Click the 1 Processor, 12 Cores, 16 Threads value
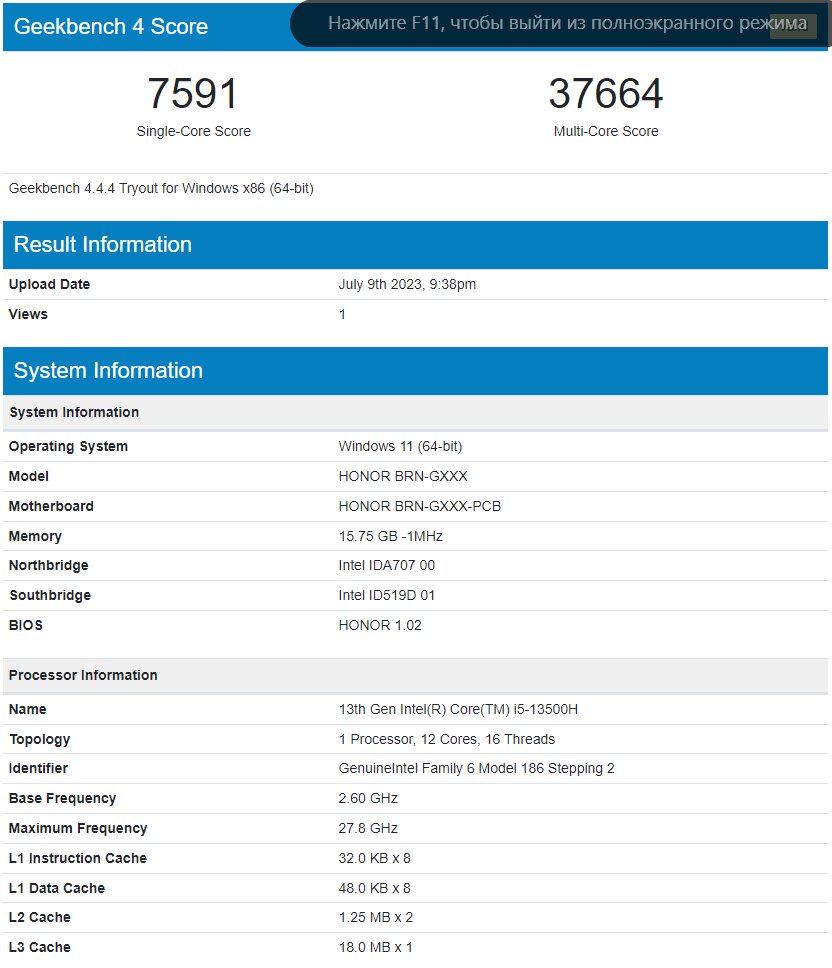Image resolution: width=832 pixels, height=968 pixels. [446, 739]
